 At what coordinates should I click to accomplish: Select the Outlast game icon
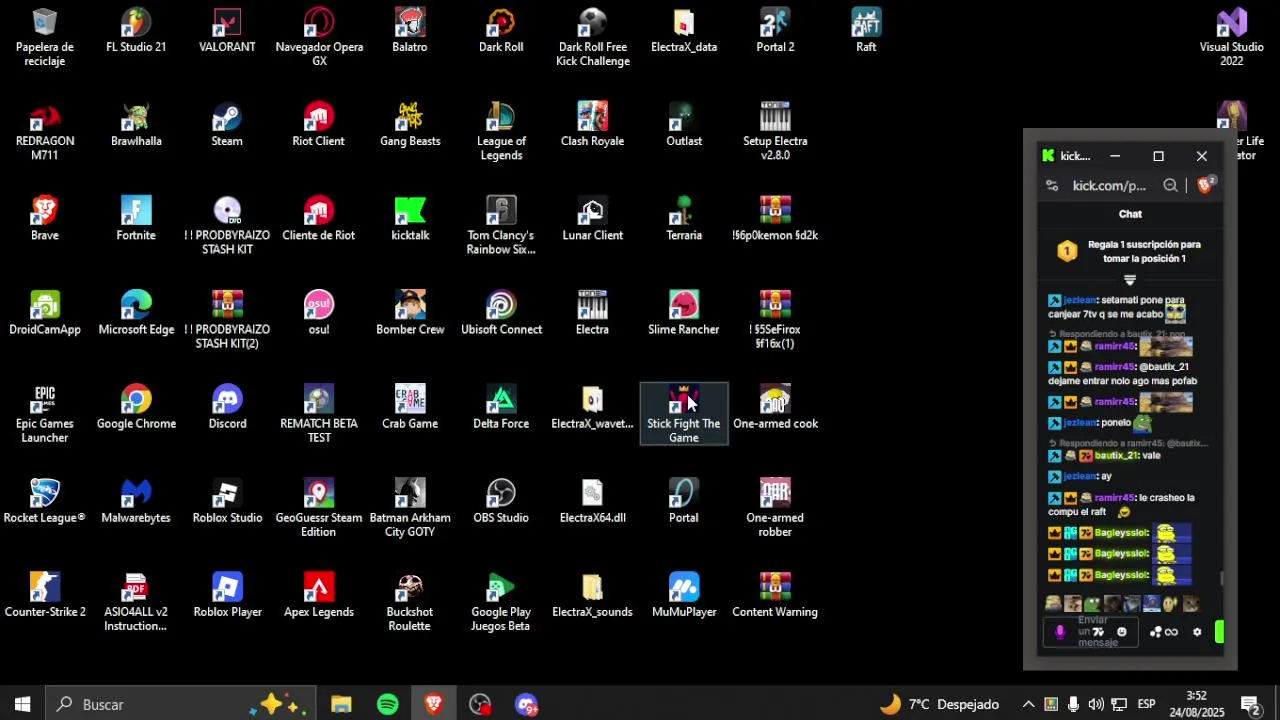click(x=684, y=125)
